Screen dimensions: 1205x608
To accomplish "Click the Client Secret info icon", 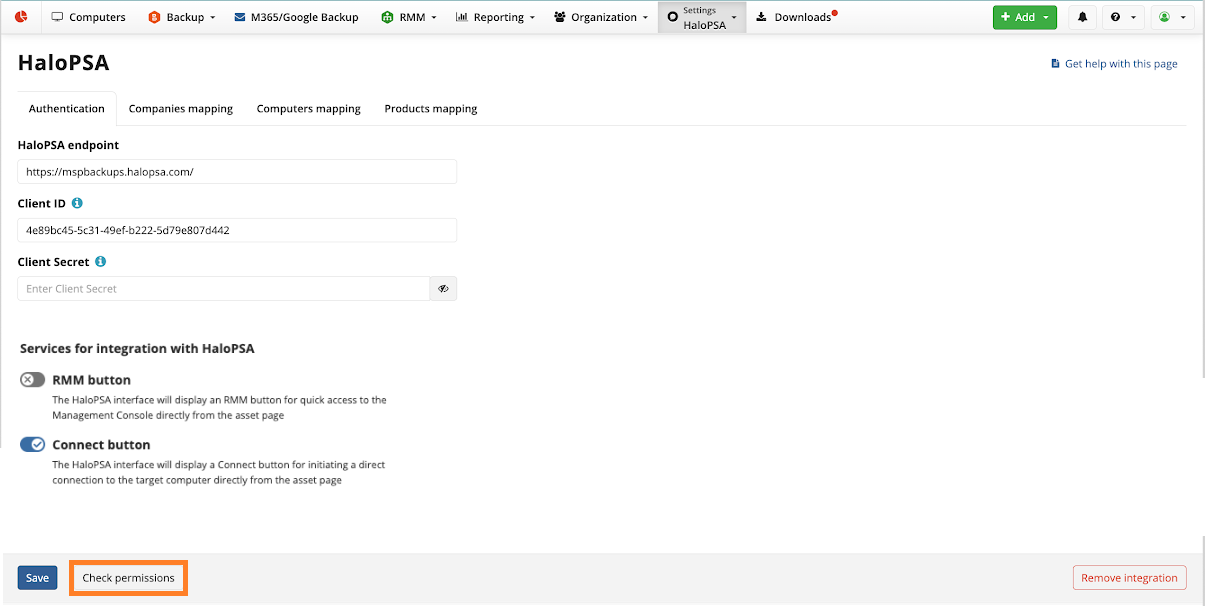I will (101, 262).
